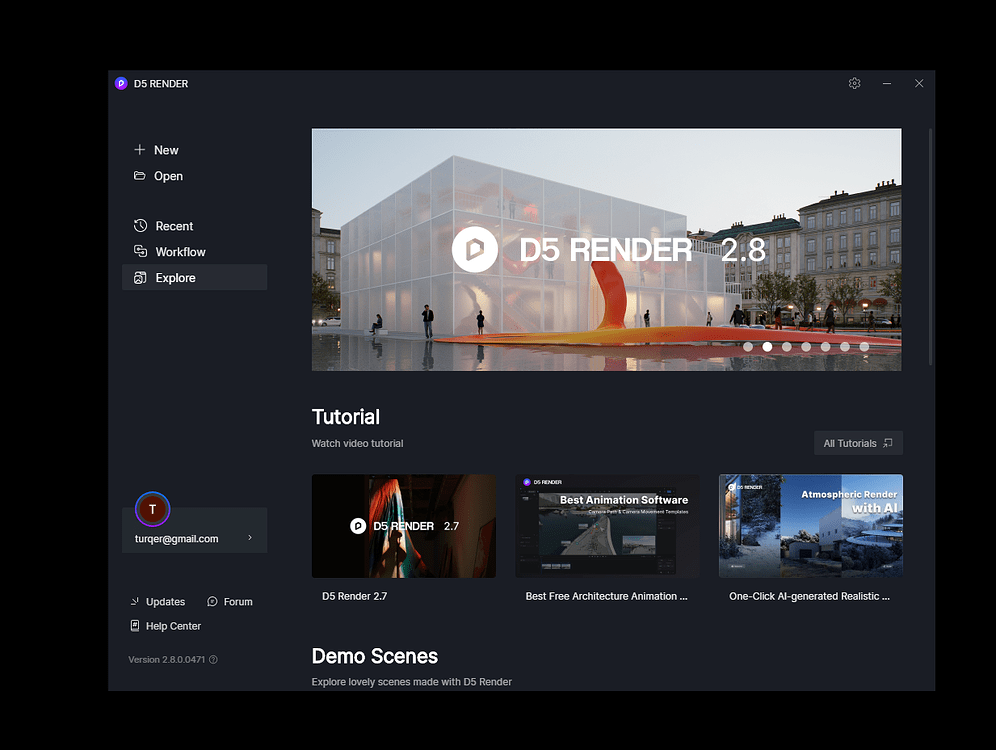Close the D5 Render window

point(919,83)
